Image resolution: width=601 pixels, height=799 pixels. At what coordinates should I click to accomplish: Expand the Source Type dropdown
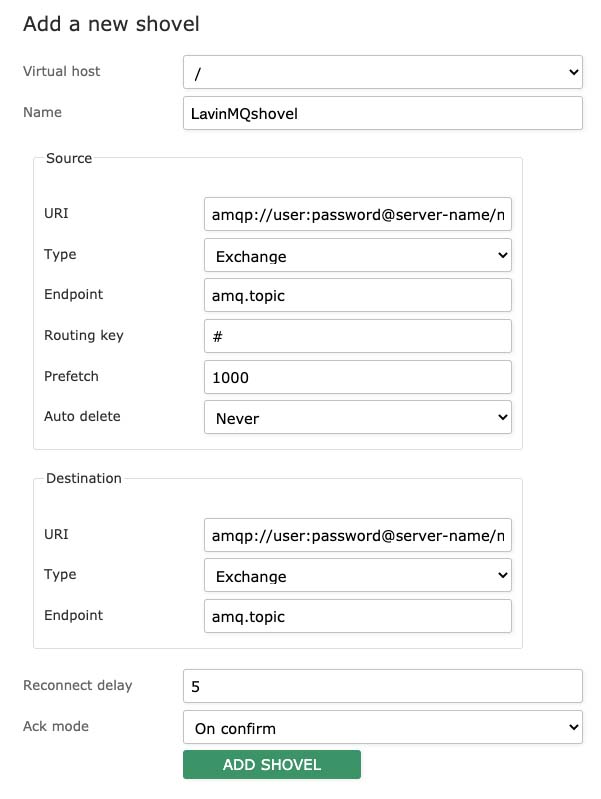[x=357, y=255]
